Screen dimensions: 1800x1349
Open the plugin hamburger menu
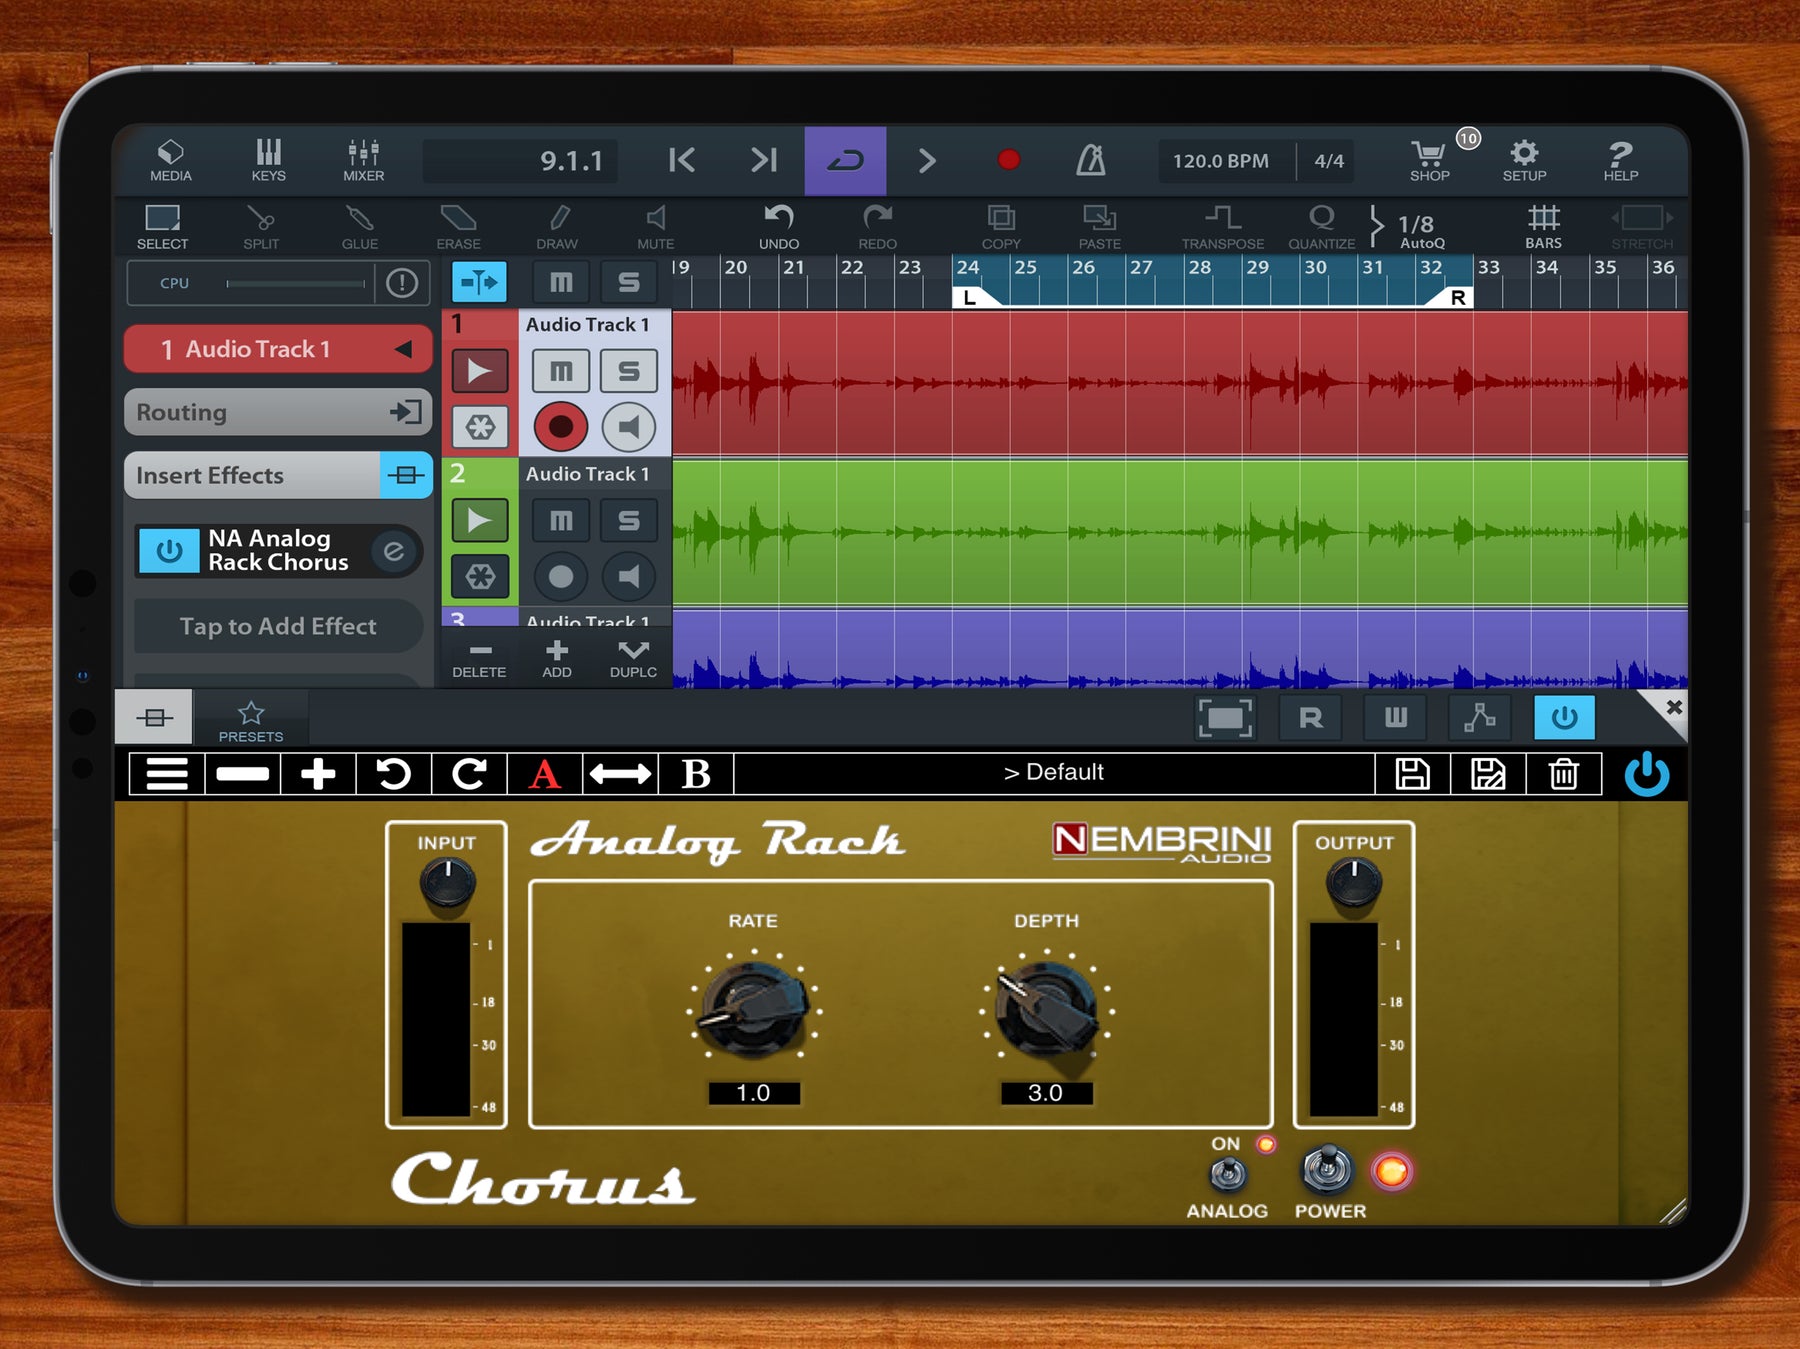(165, 772)
